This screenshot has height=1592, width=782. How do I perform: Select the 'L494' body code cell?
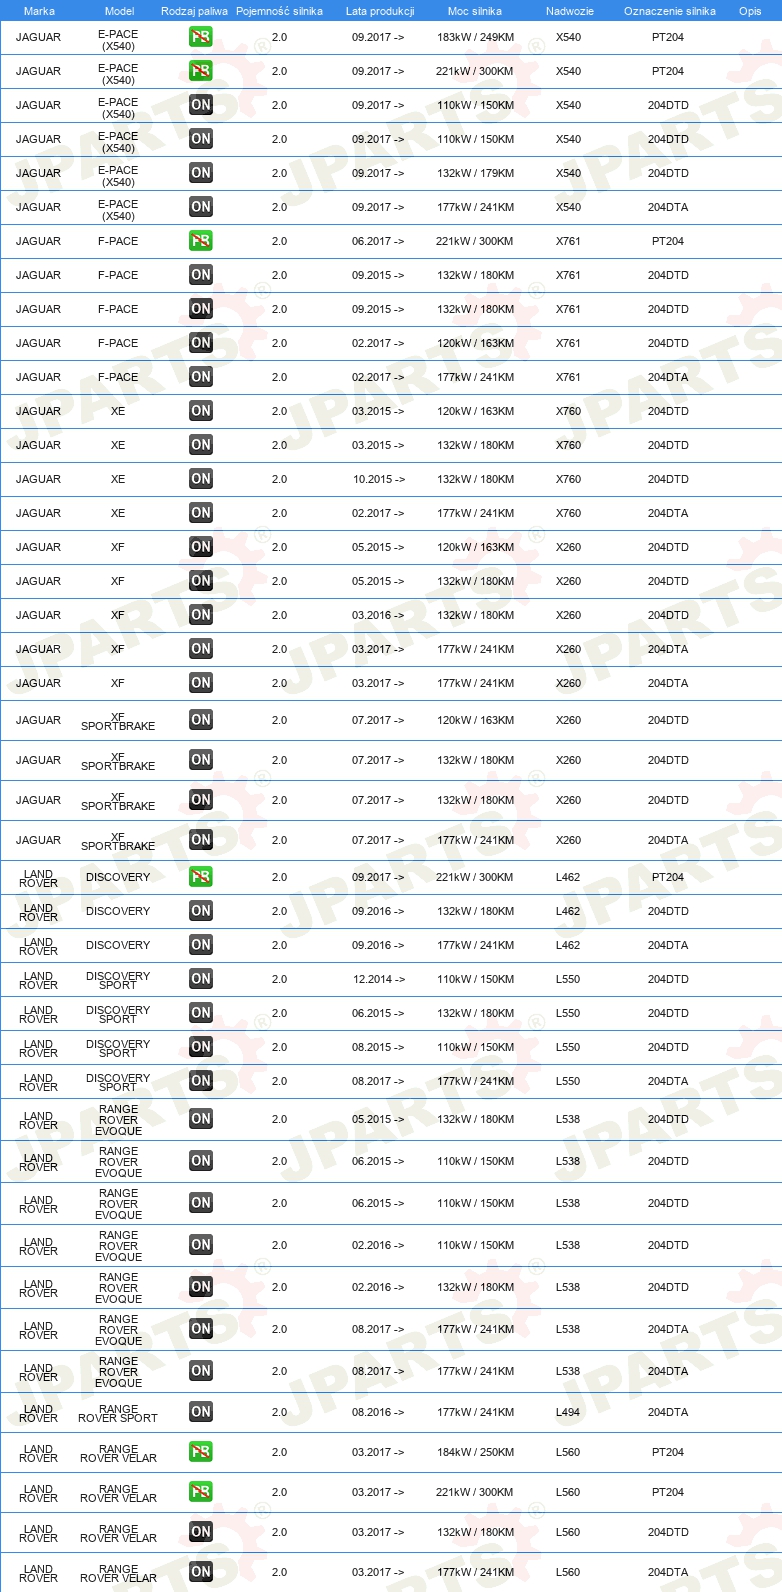pos(568,1412)
